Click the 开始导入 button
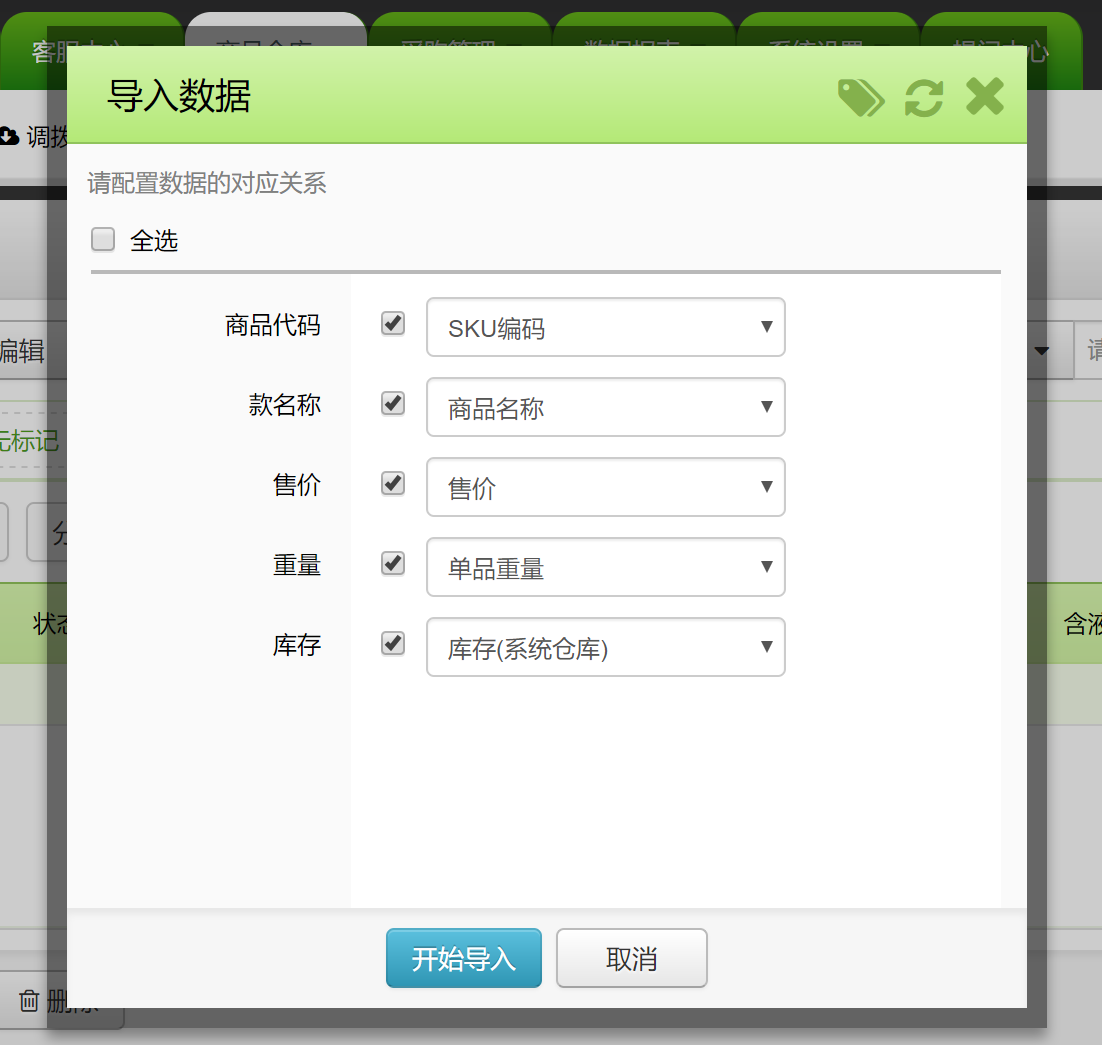This screenshot has height=1045, width=1102. tap(464, 959)
